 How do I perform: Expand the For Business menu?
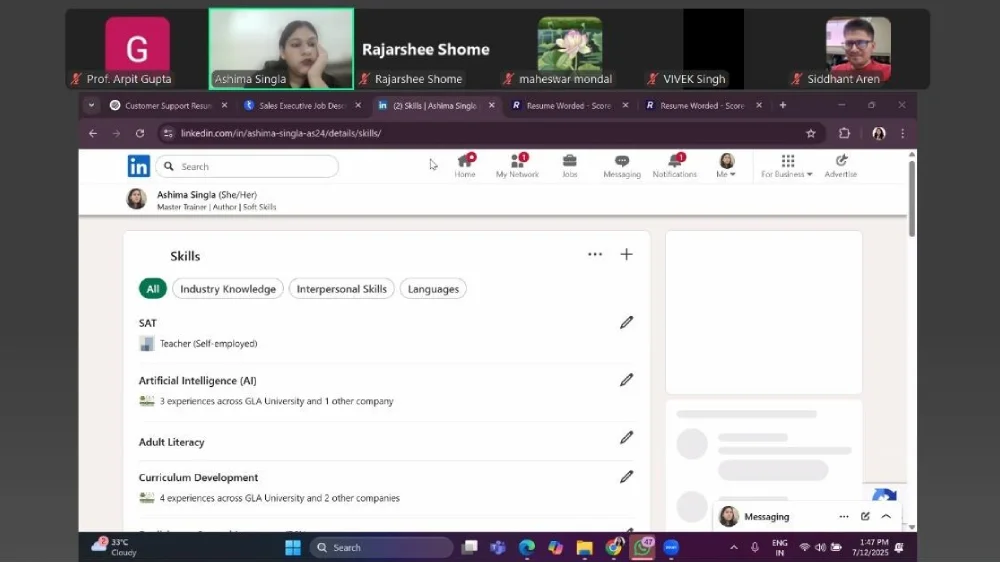787,166
